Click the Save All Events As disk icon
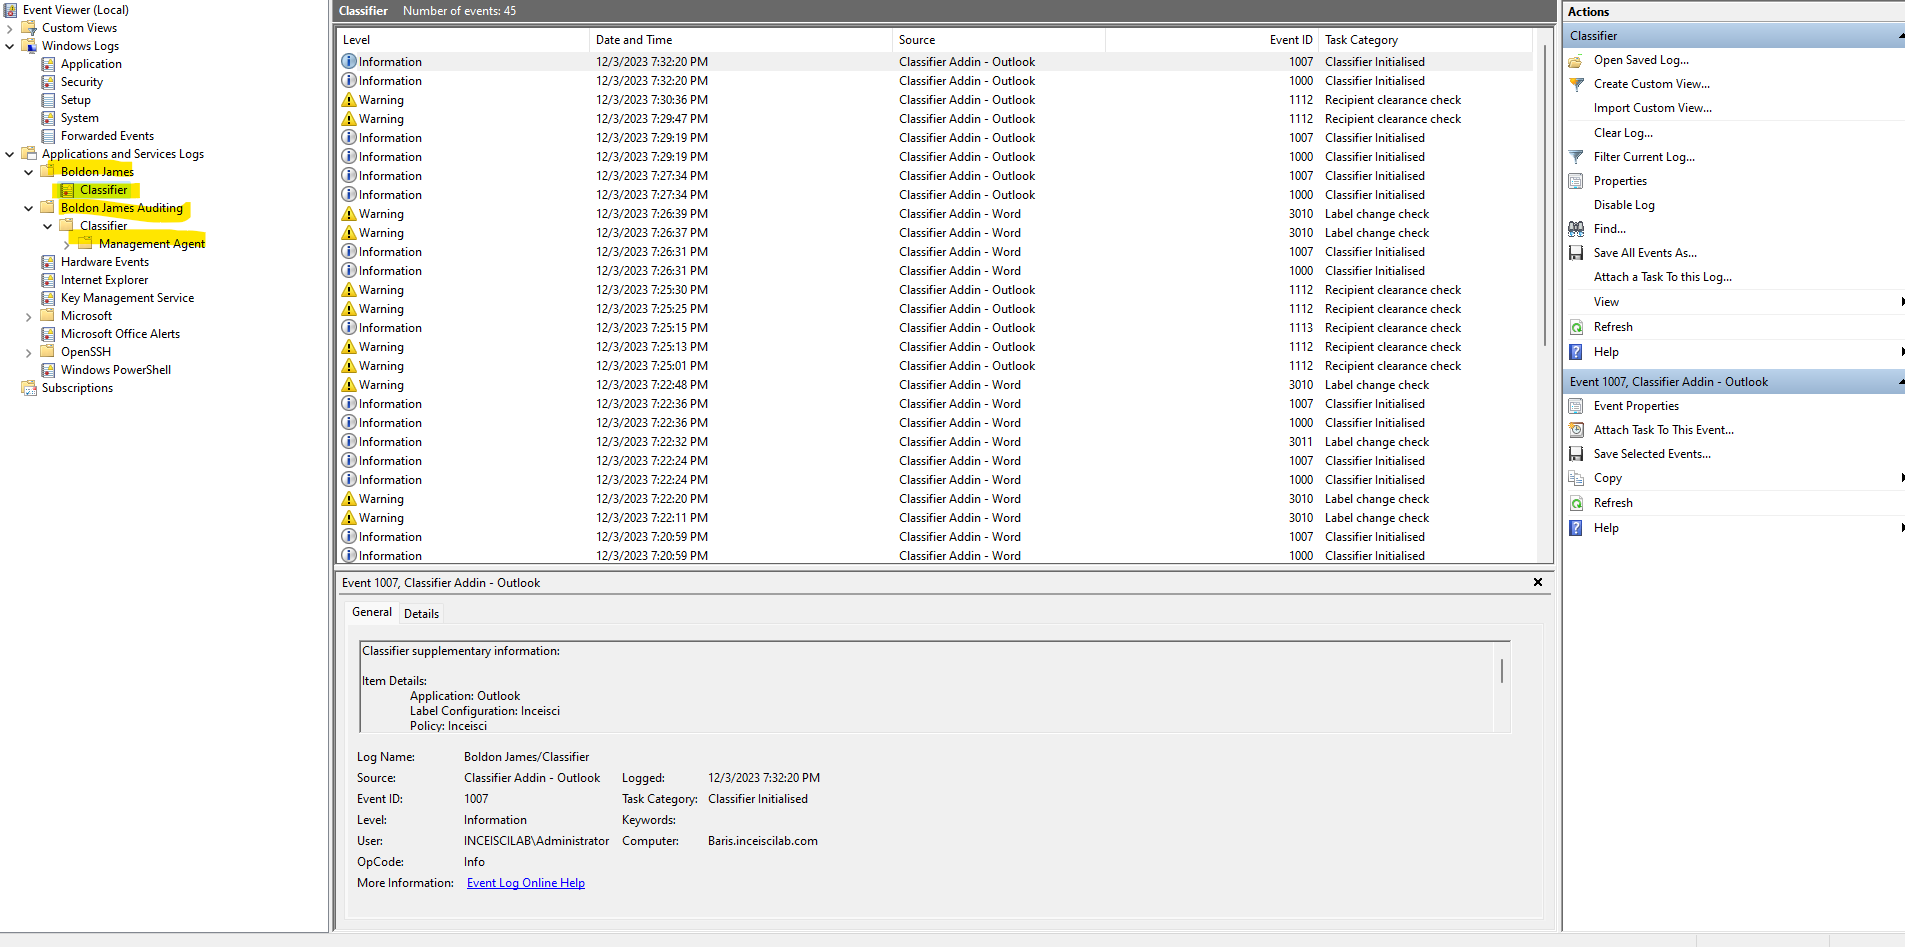Image resolution: width=1905 pixels, height=947 pixels. [1576, 253]
